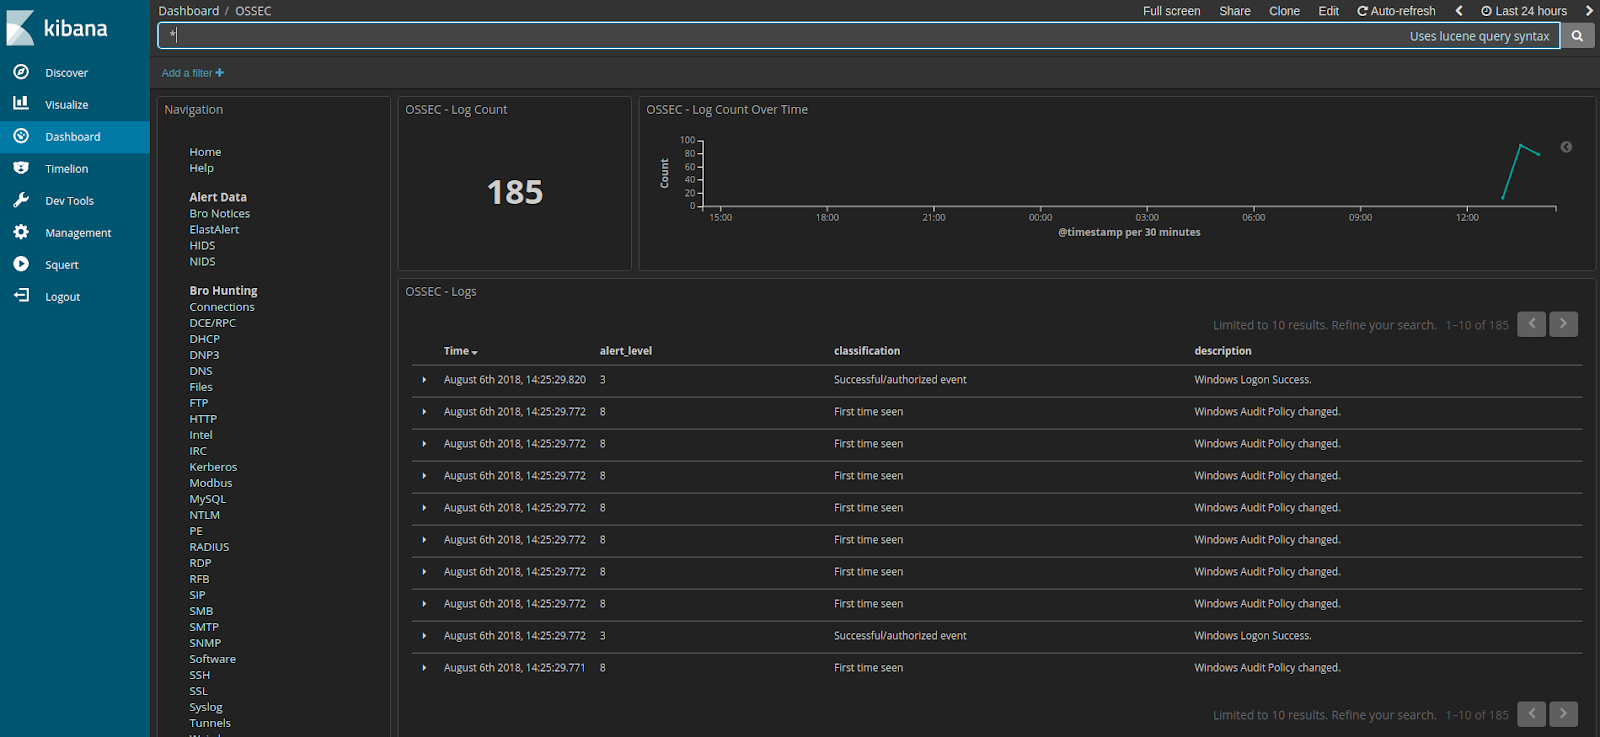Click the classification column header
Screen dimensions: 1600x737
[866, 351]
